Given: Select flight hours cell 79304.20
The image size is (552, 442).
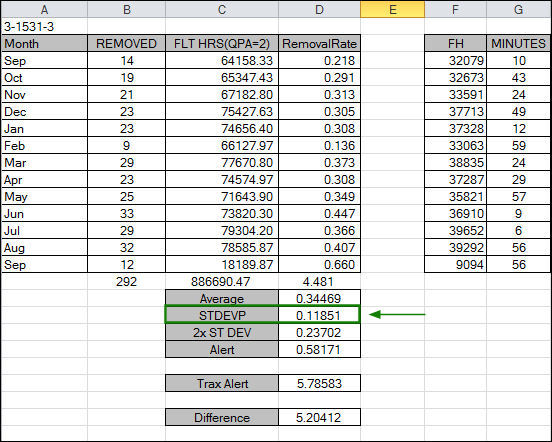Looking at the screenshot, I should (222, 231).
